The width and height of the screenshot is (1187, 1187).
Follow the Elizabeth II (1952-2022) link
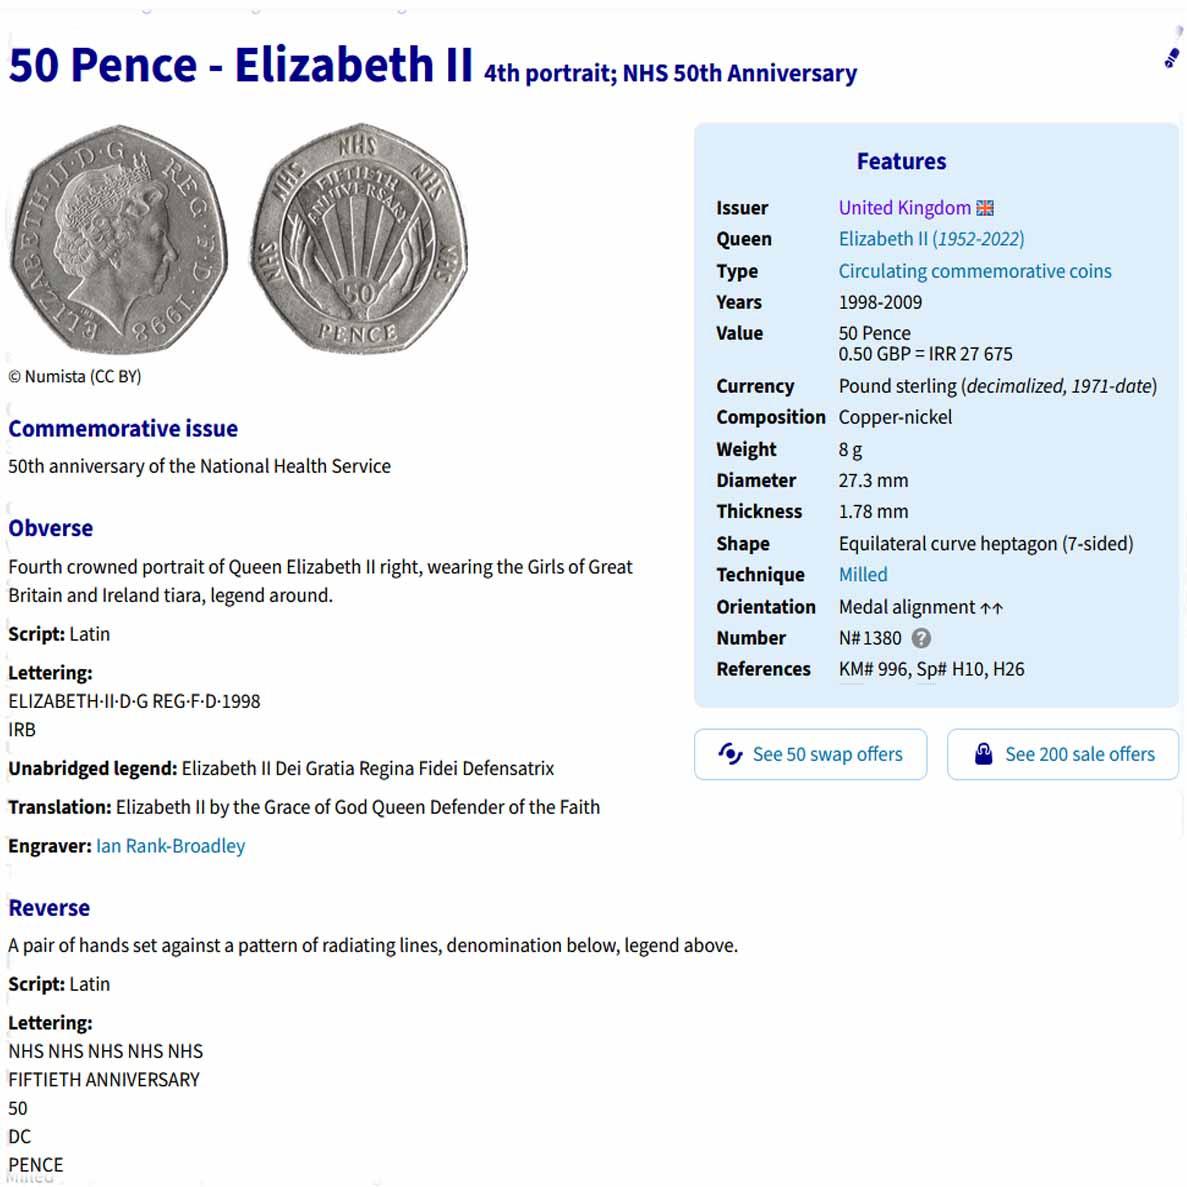tap(931, 239)
